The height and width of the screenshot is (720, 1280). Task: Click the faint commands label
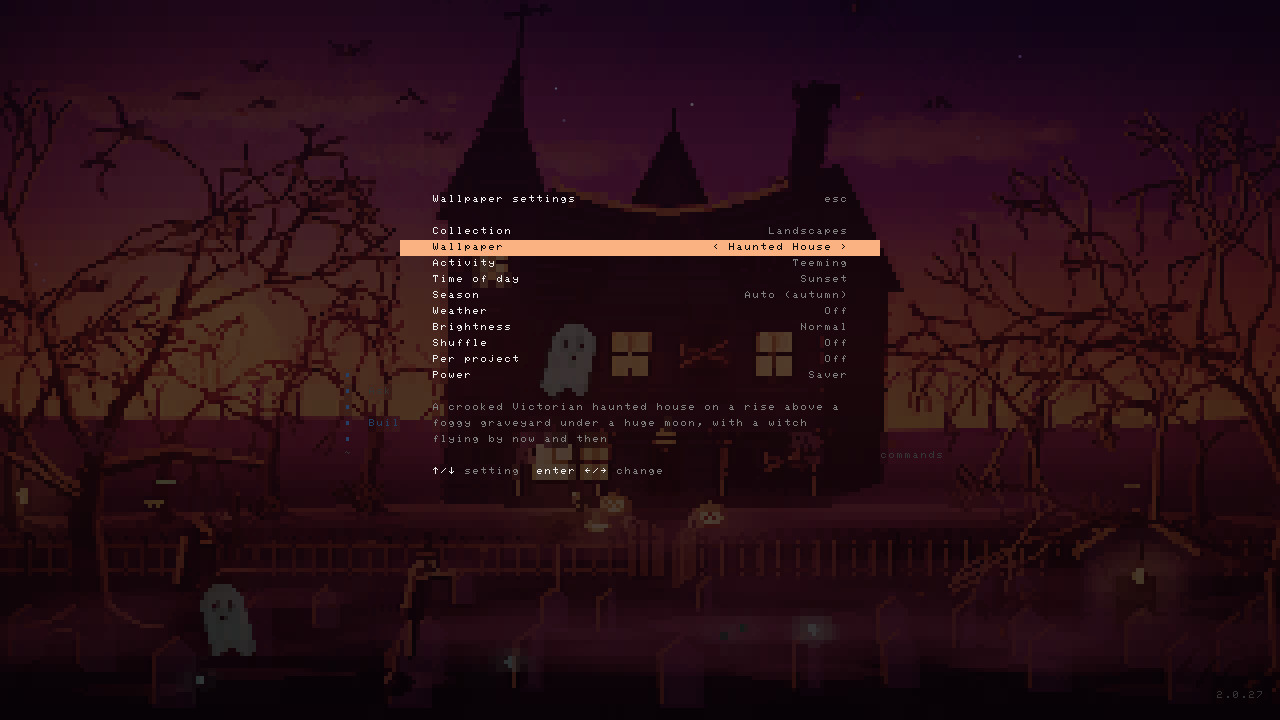(912, 455)
